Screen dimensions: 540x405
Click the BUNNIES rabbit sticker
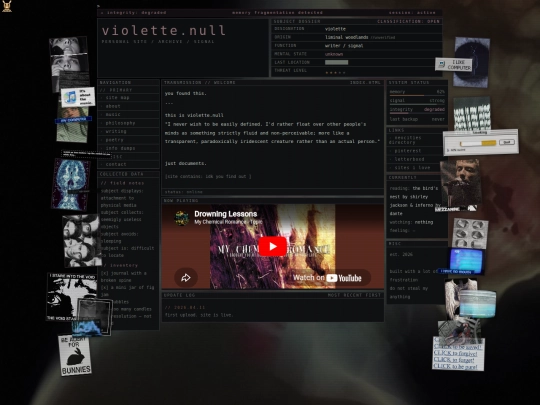coord(75,355)
